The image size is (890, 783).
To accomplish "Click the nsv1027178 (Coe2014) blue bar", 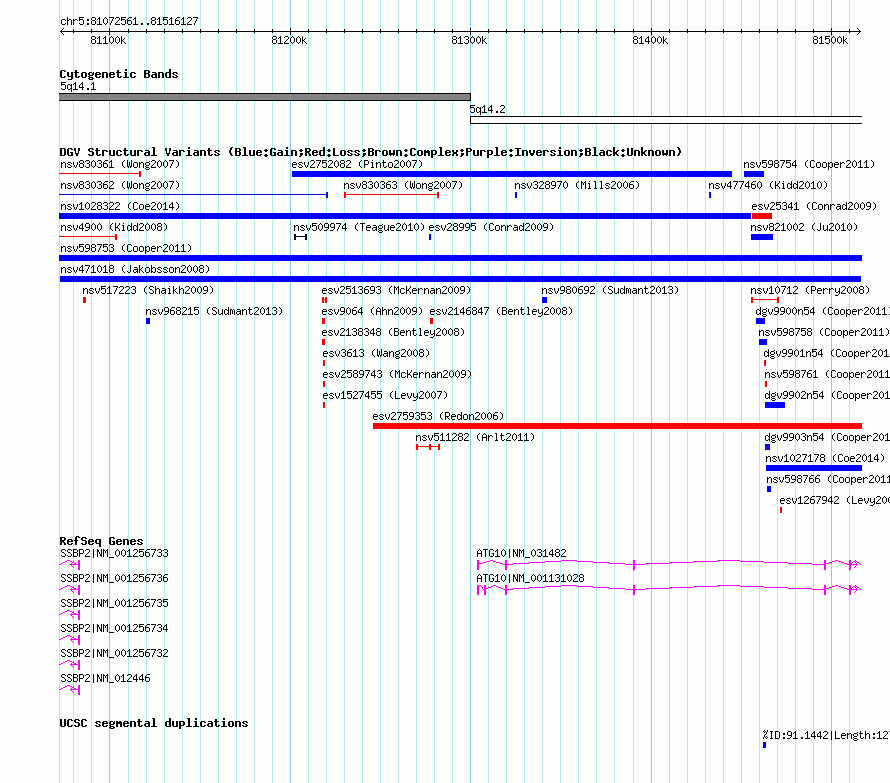I will tap(814, 468).
